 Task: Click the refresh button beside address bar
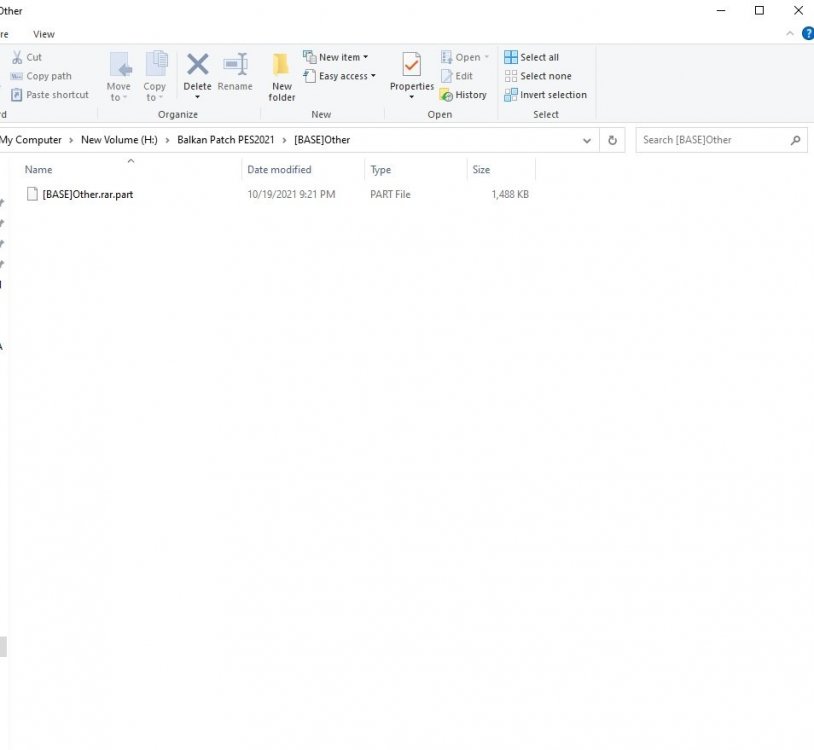point(614,140)
